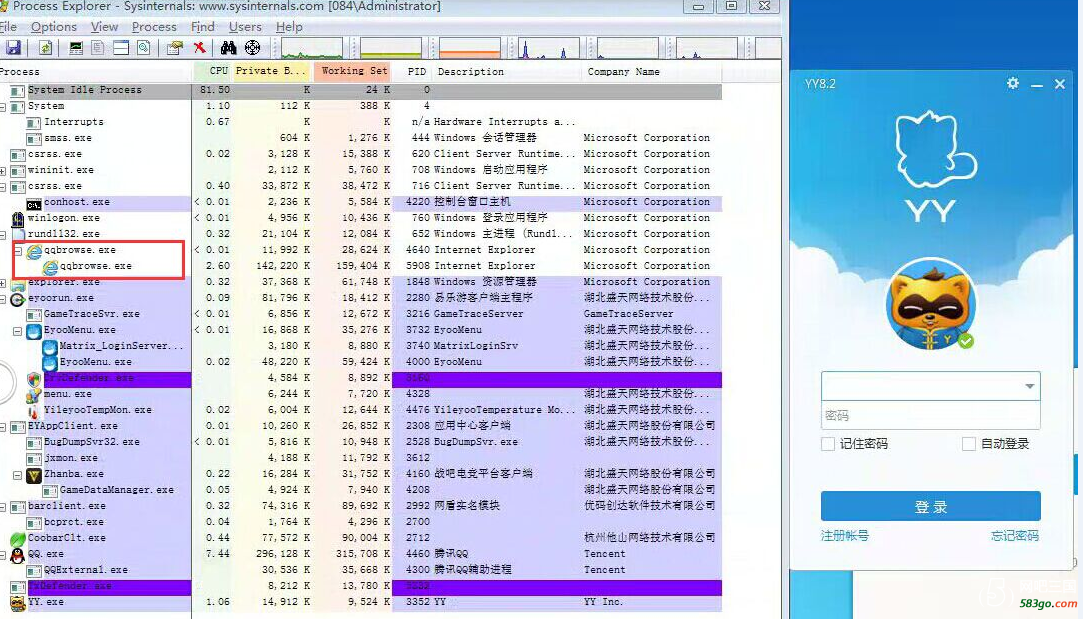Click the DLL/Handle view toolbar icon
Viewport: 1083px width, 619px height.
(x=143, y=48)
